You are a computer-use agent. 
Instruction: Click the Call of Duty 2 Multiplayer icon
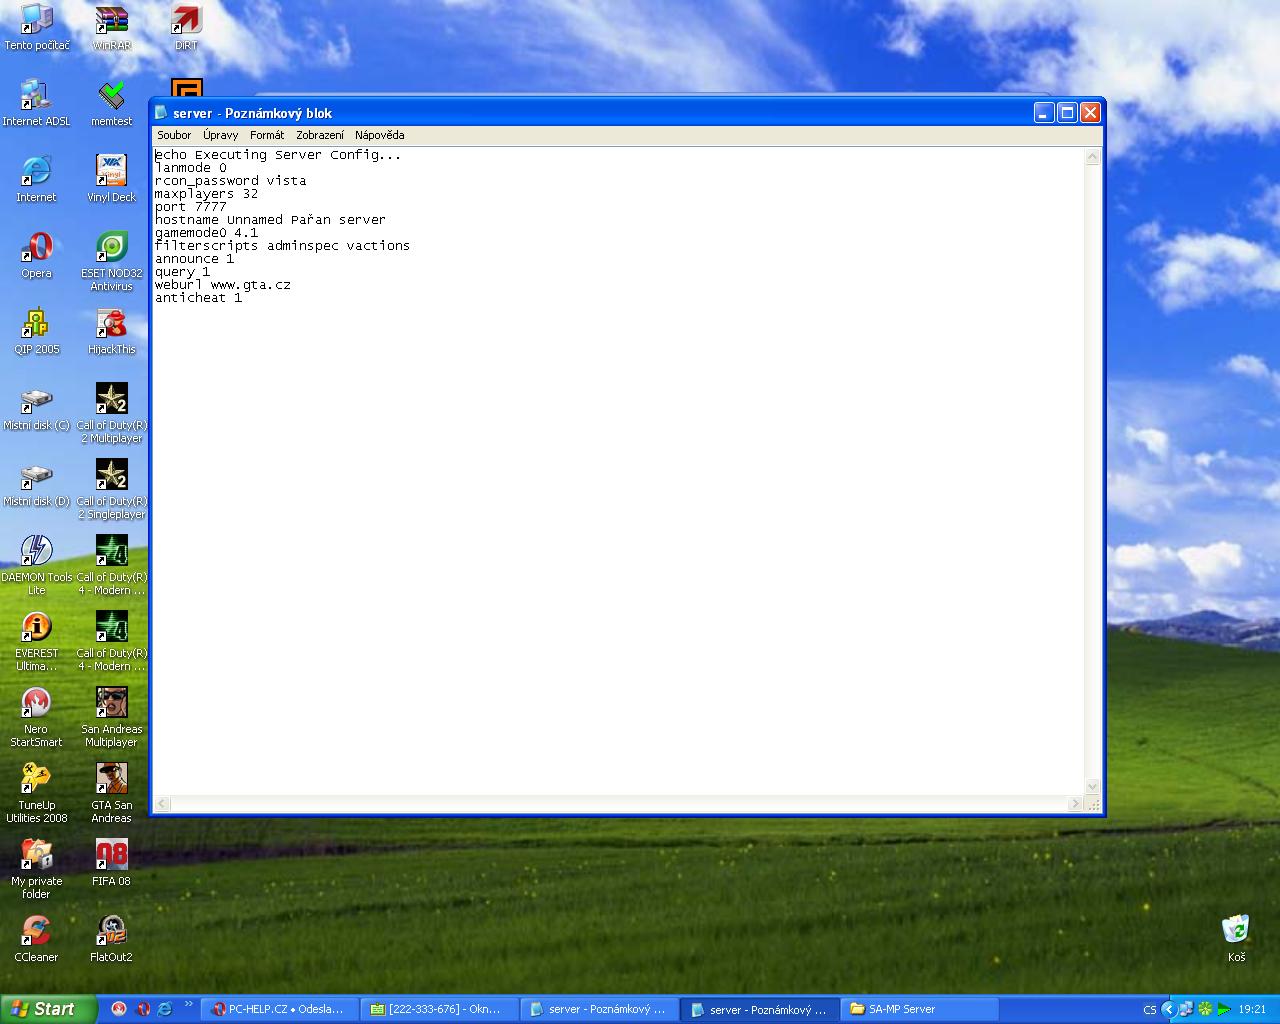click(x=111, y=414)
